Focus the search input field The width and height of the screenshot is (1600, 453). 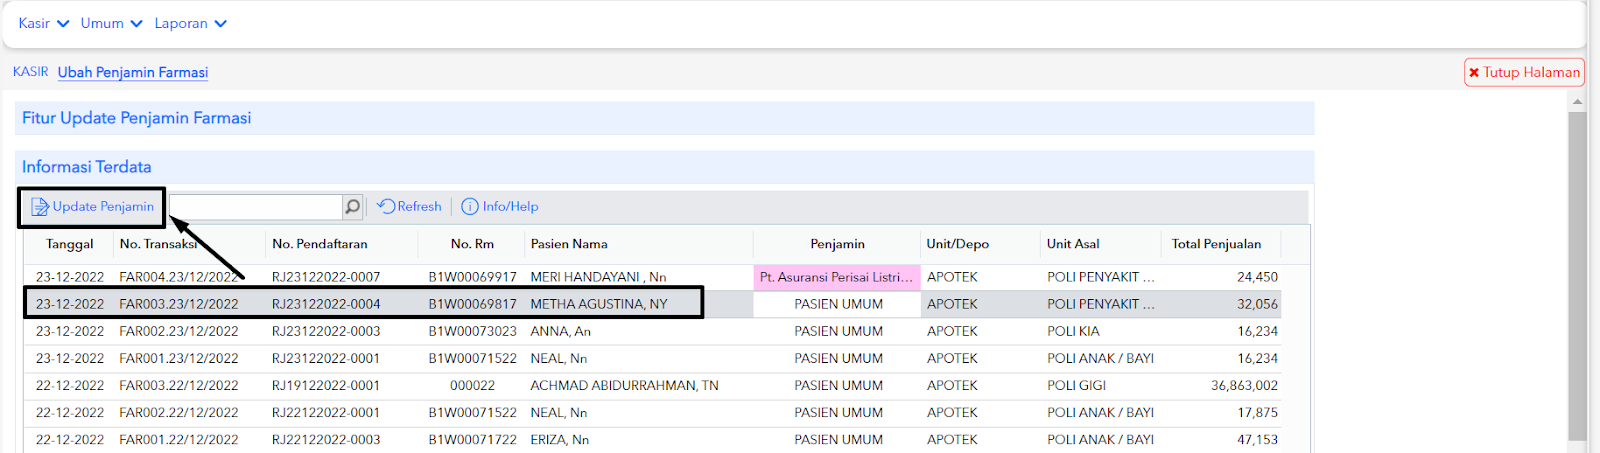coord(256,207)
